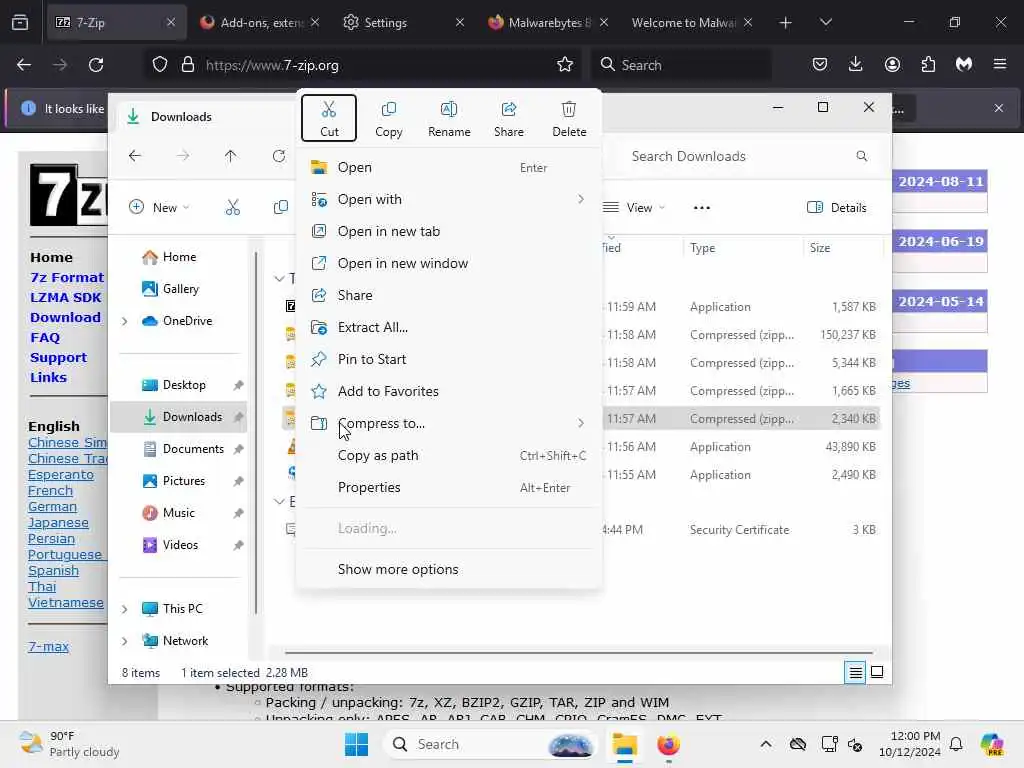Choose Extract All... menu entry
The width and height of the screenshot is (1024, 768).
(x=449, y=327)
